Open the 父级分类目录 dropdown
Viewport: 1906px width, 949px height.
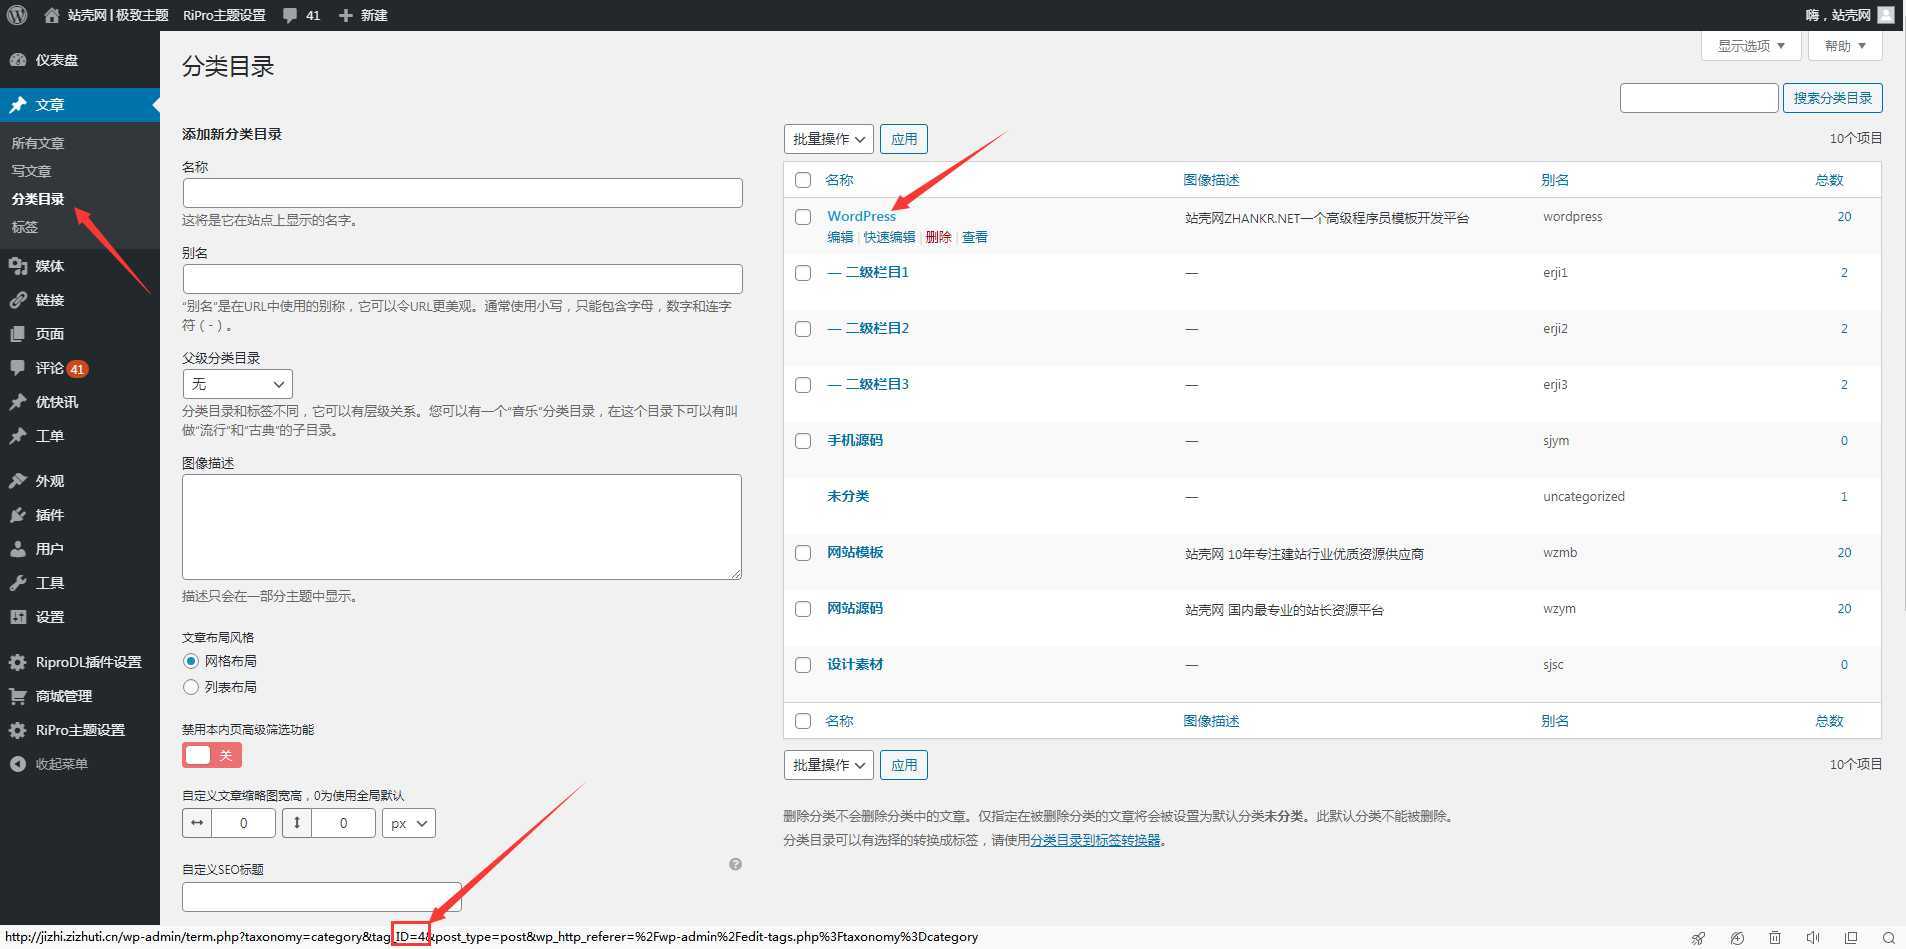pyautogui.click(x=237, y=384)
